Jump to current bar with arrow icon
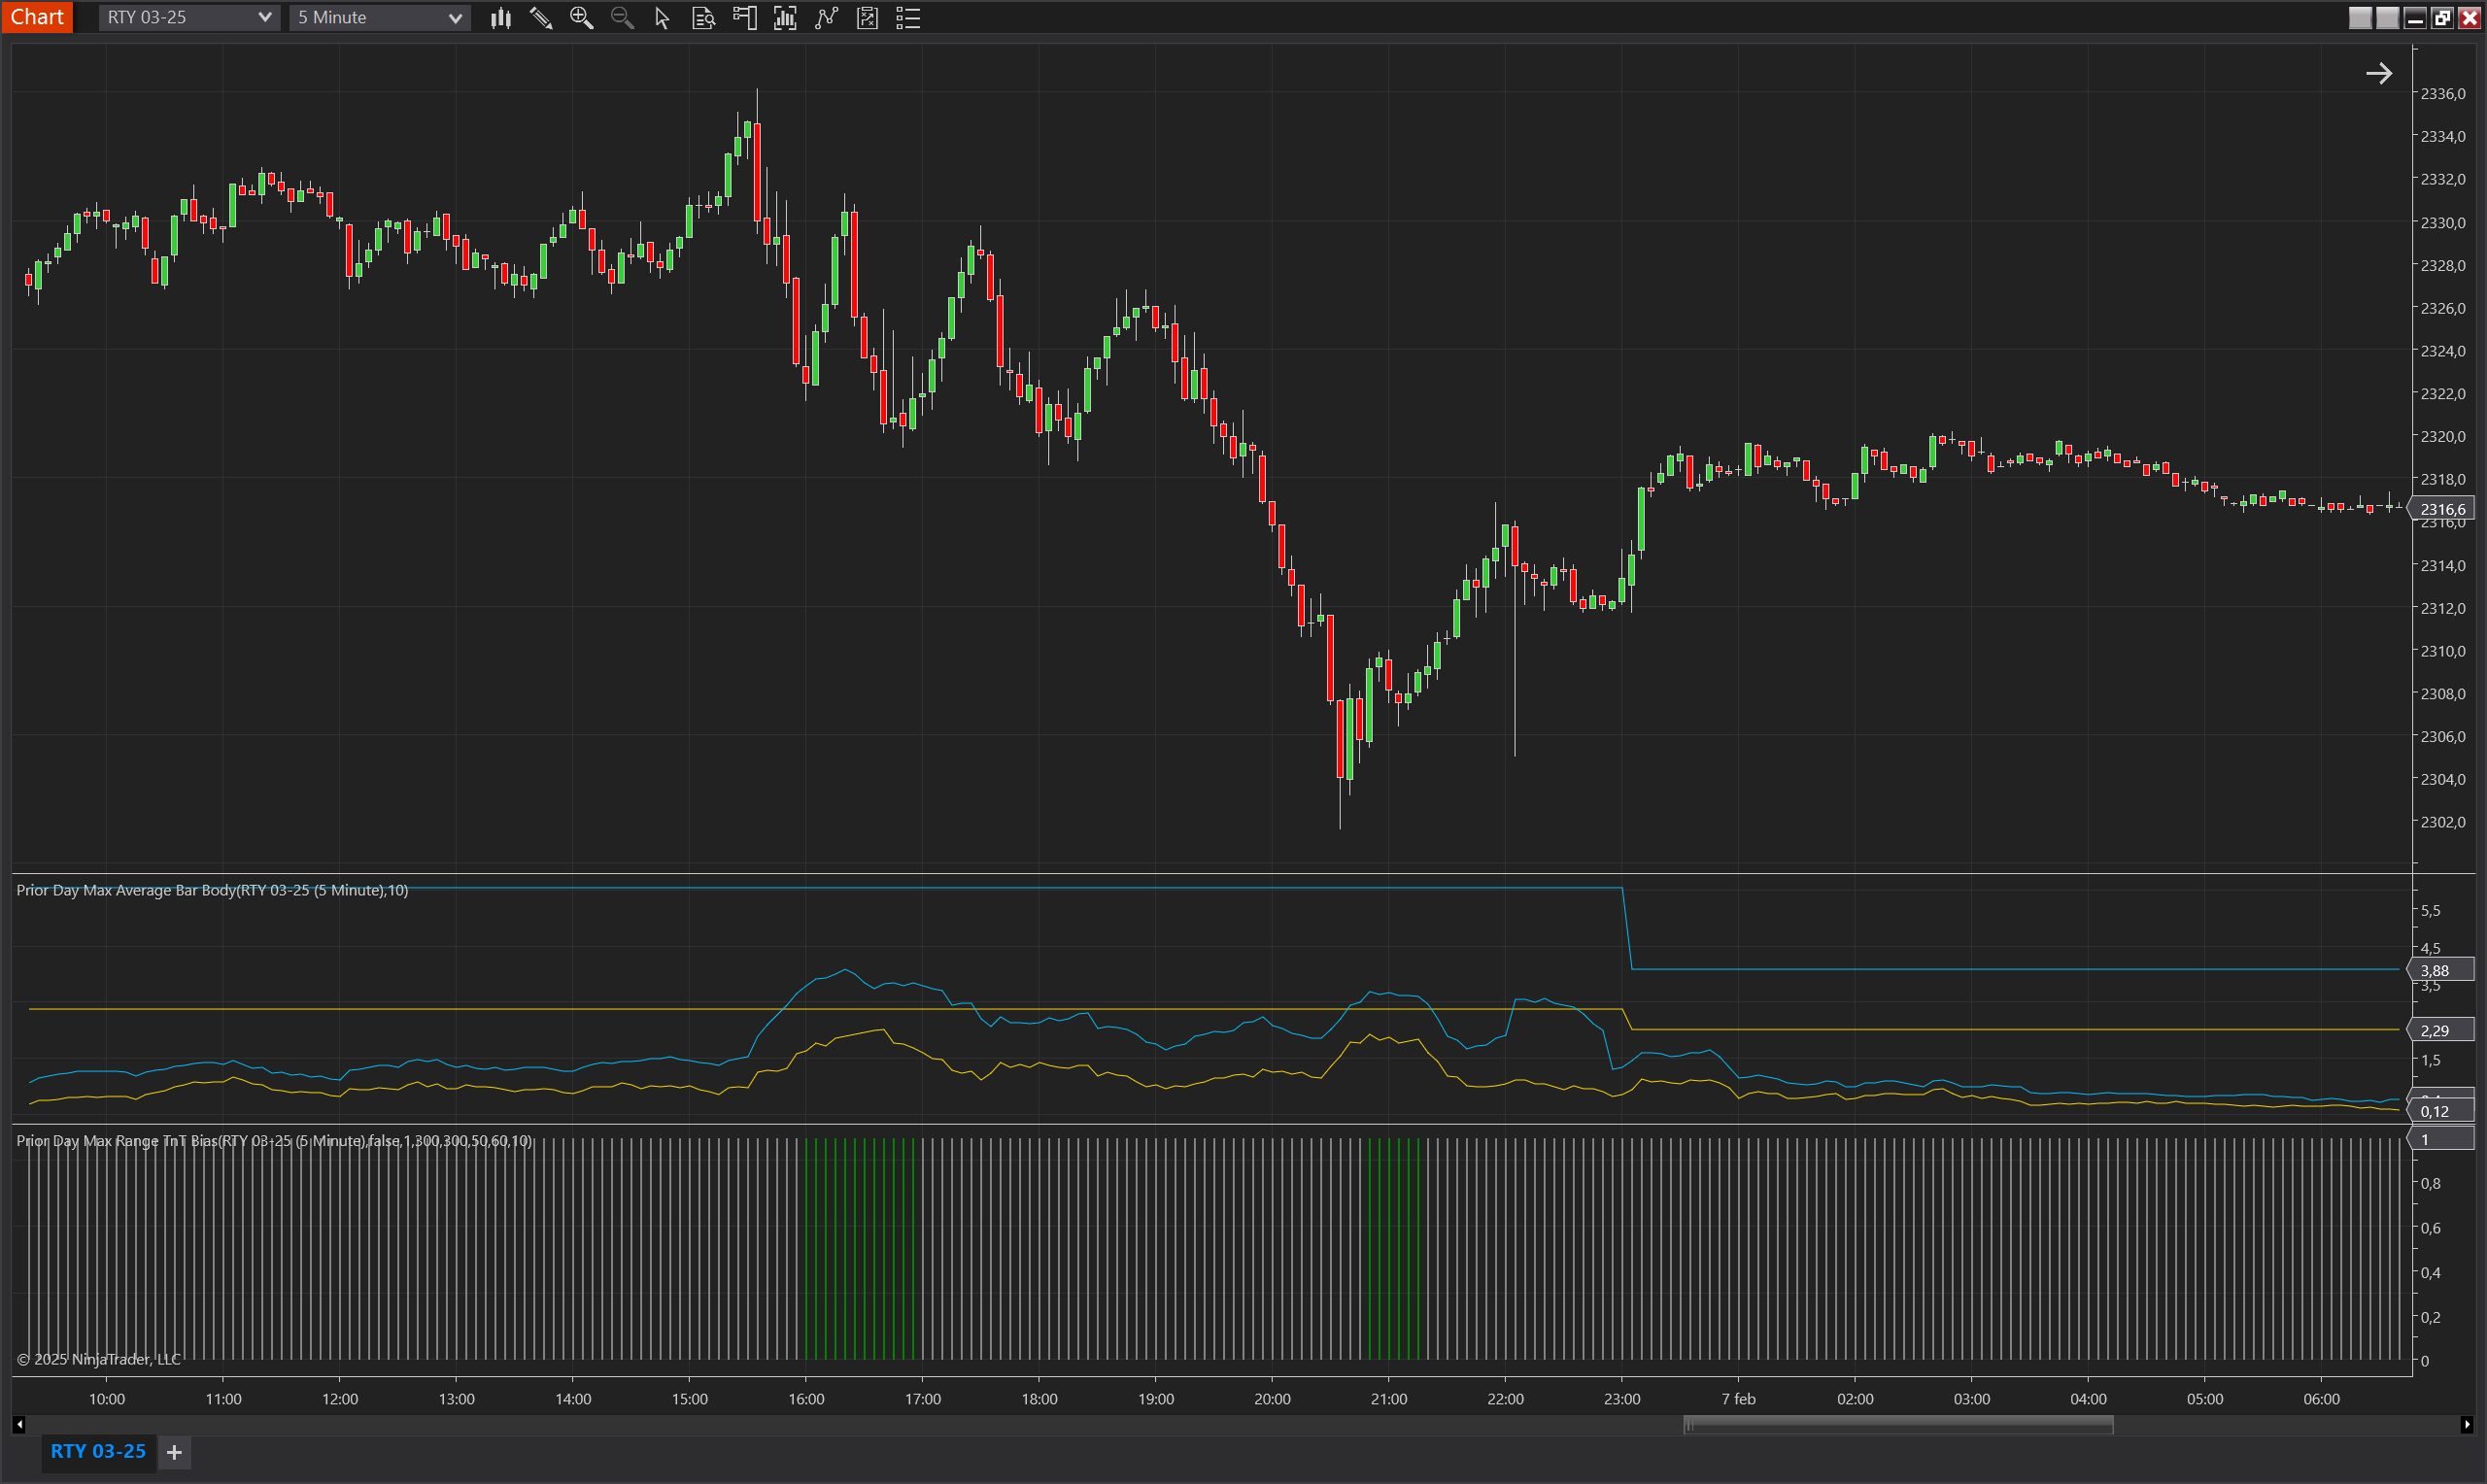2487x1484 pixels. [2379, 73]
